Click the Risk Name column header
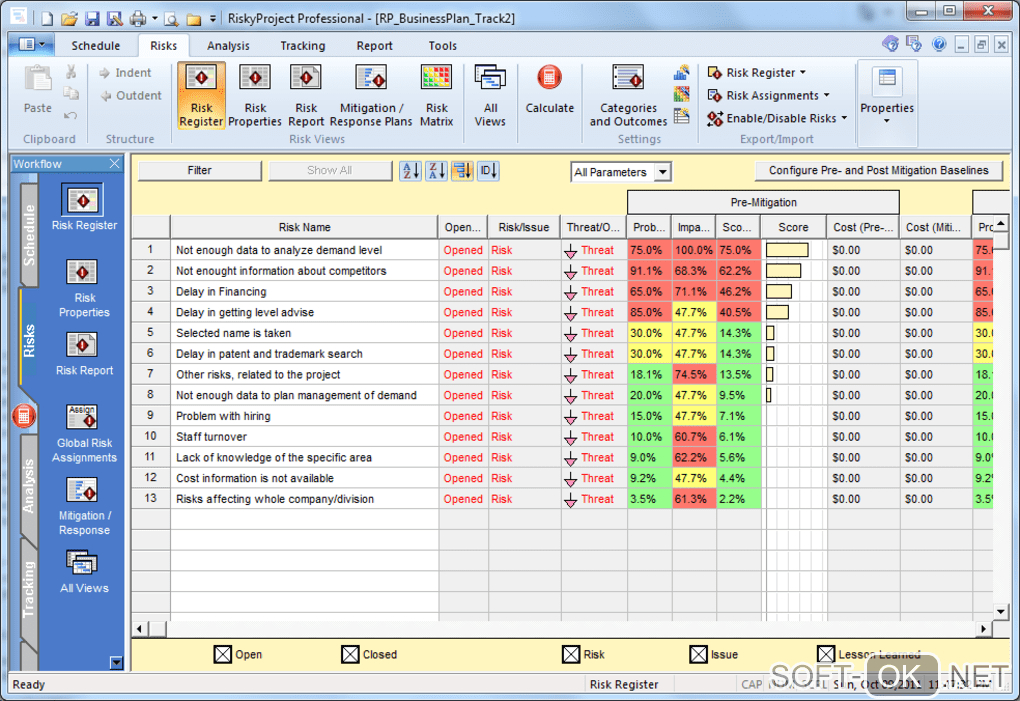Screen dimensions: 1020x701 [304, 227]
